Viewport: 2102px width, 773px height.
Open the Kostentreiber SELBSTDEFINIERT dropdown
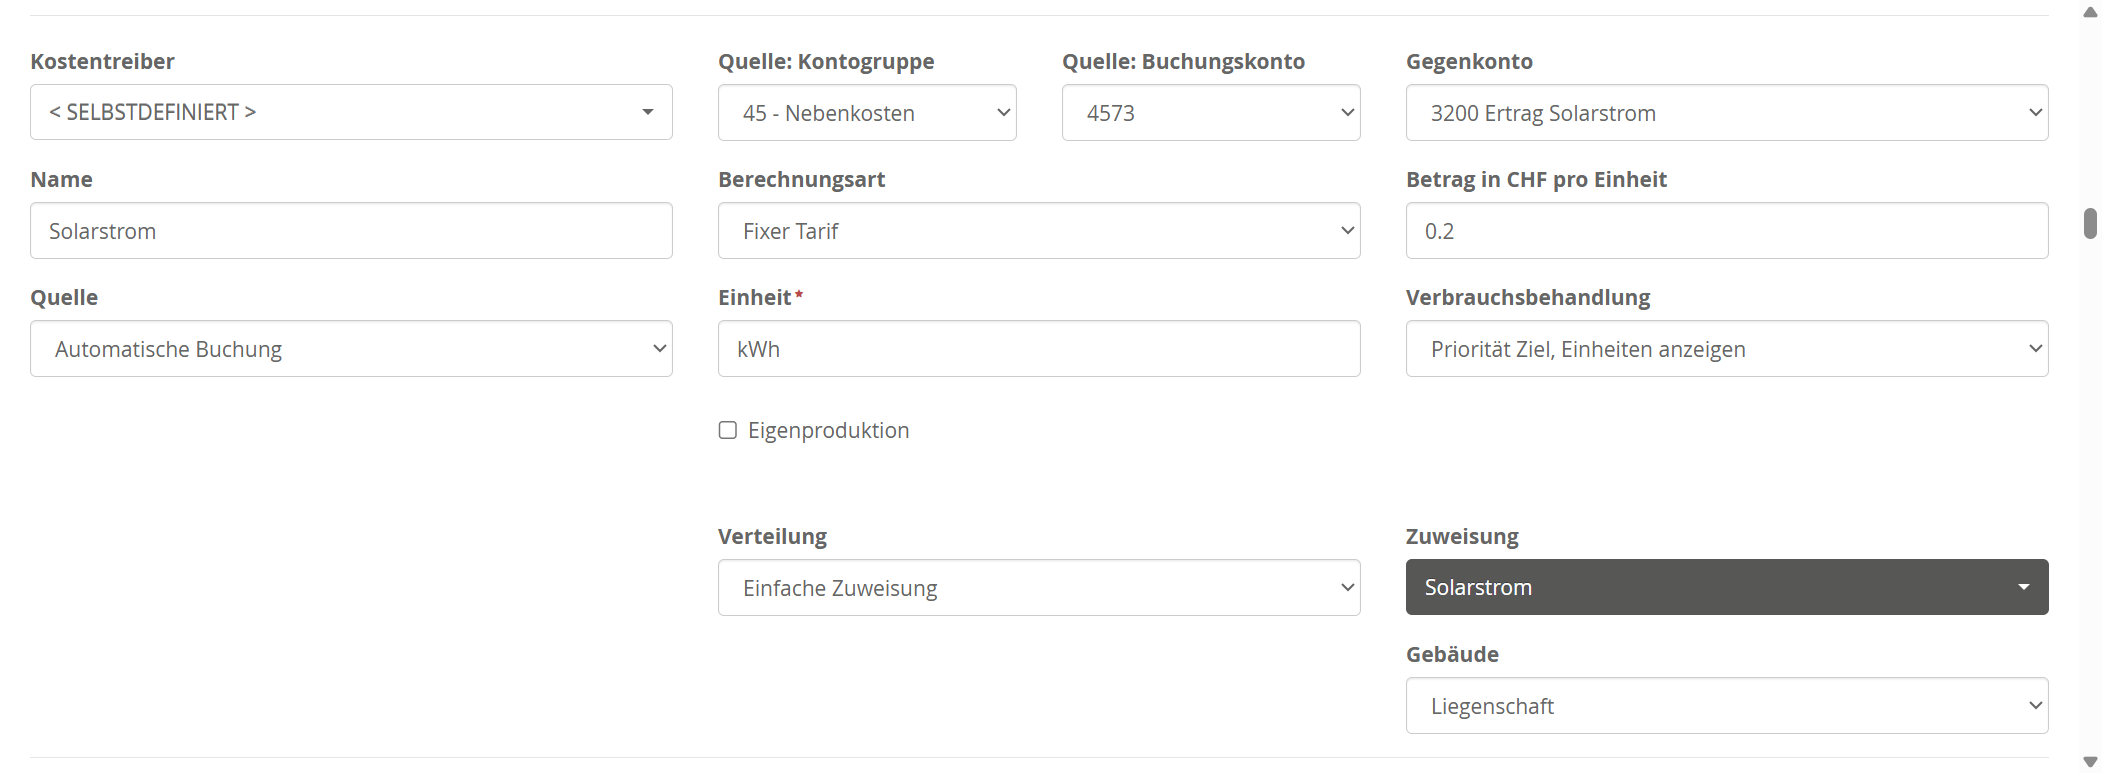(x=351, y=112)
